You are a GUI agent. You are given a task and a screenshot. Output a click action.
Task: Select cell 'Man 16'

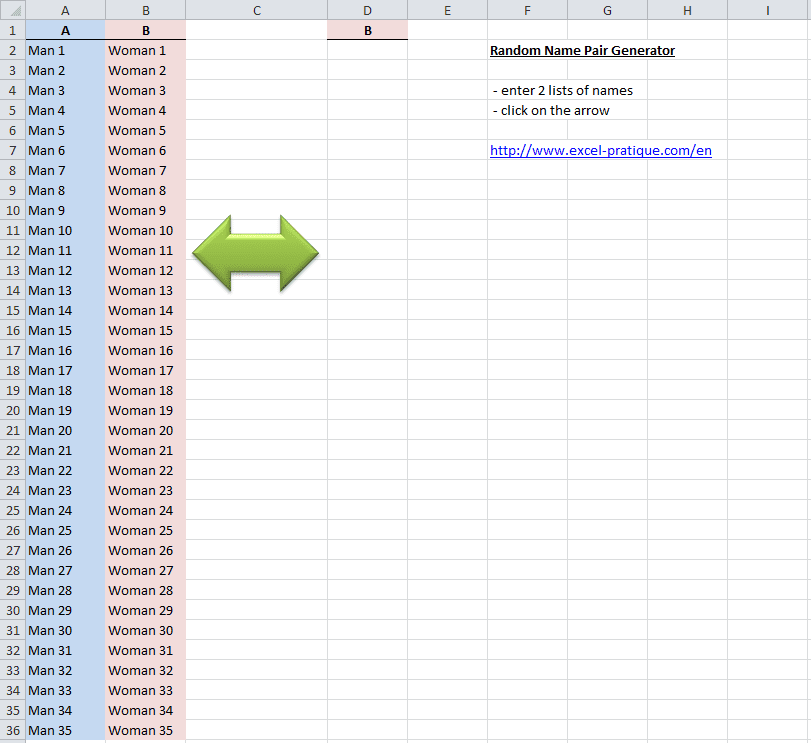65,351
